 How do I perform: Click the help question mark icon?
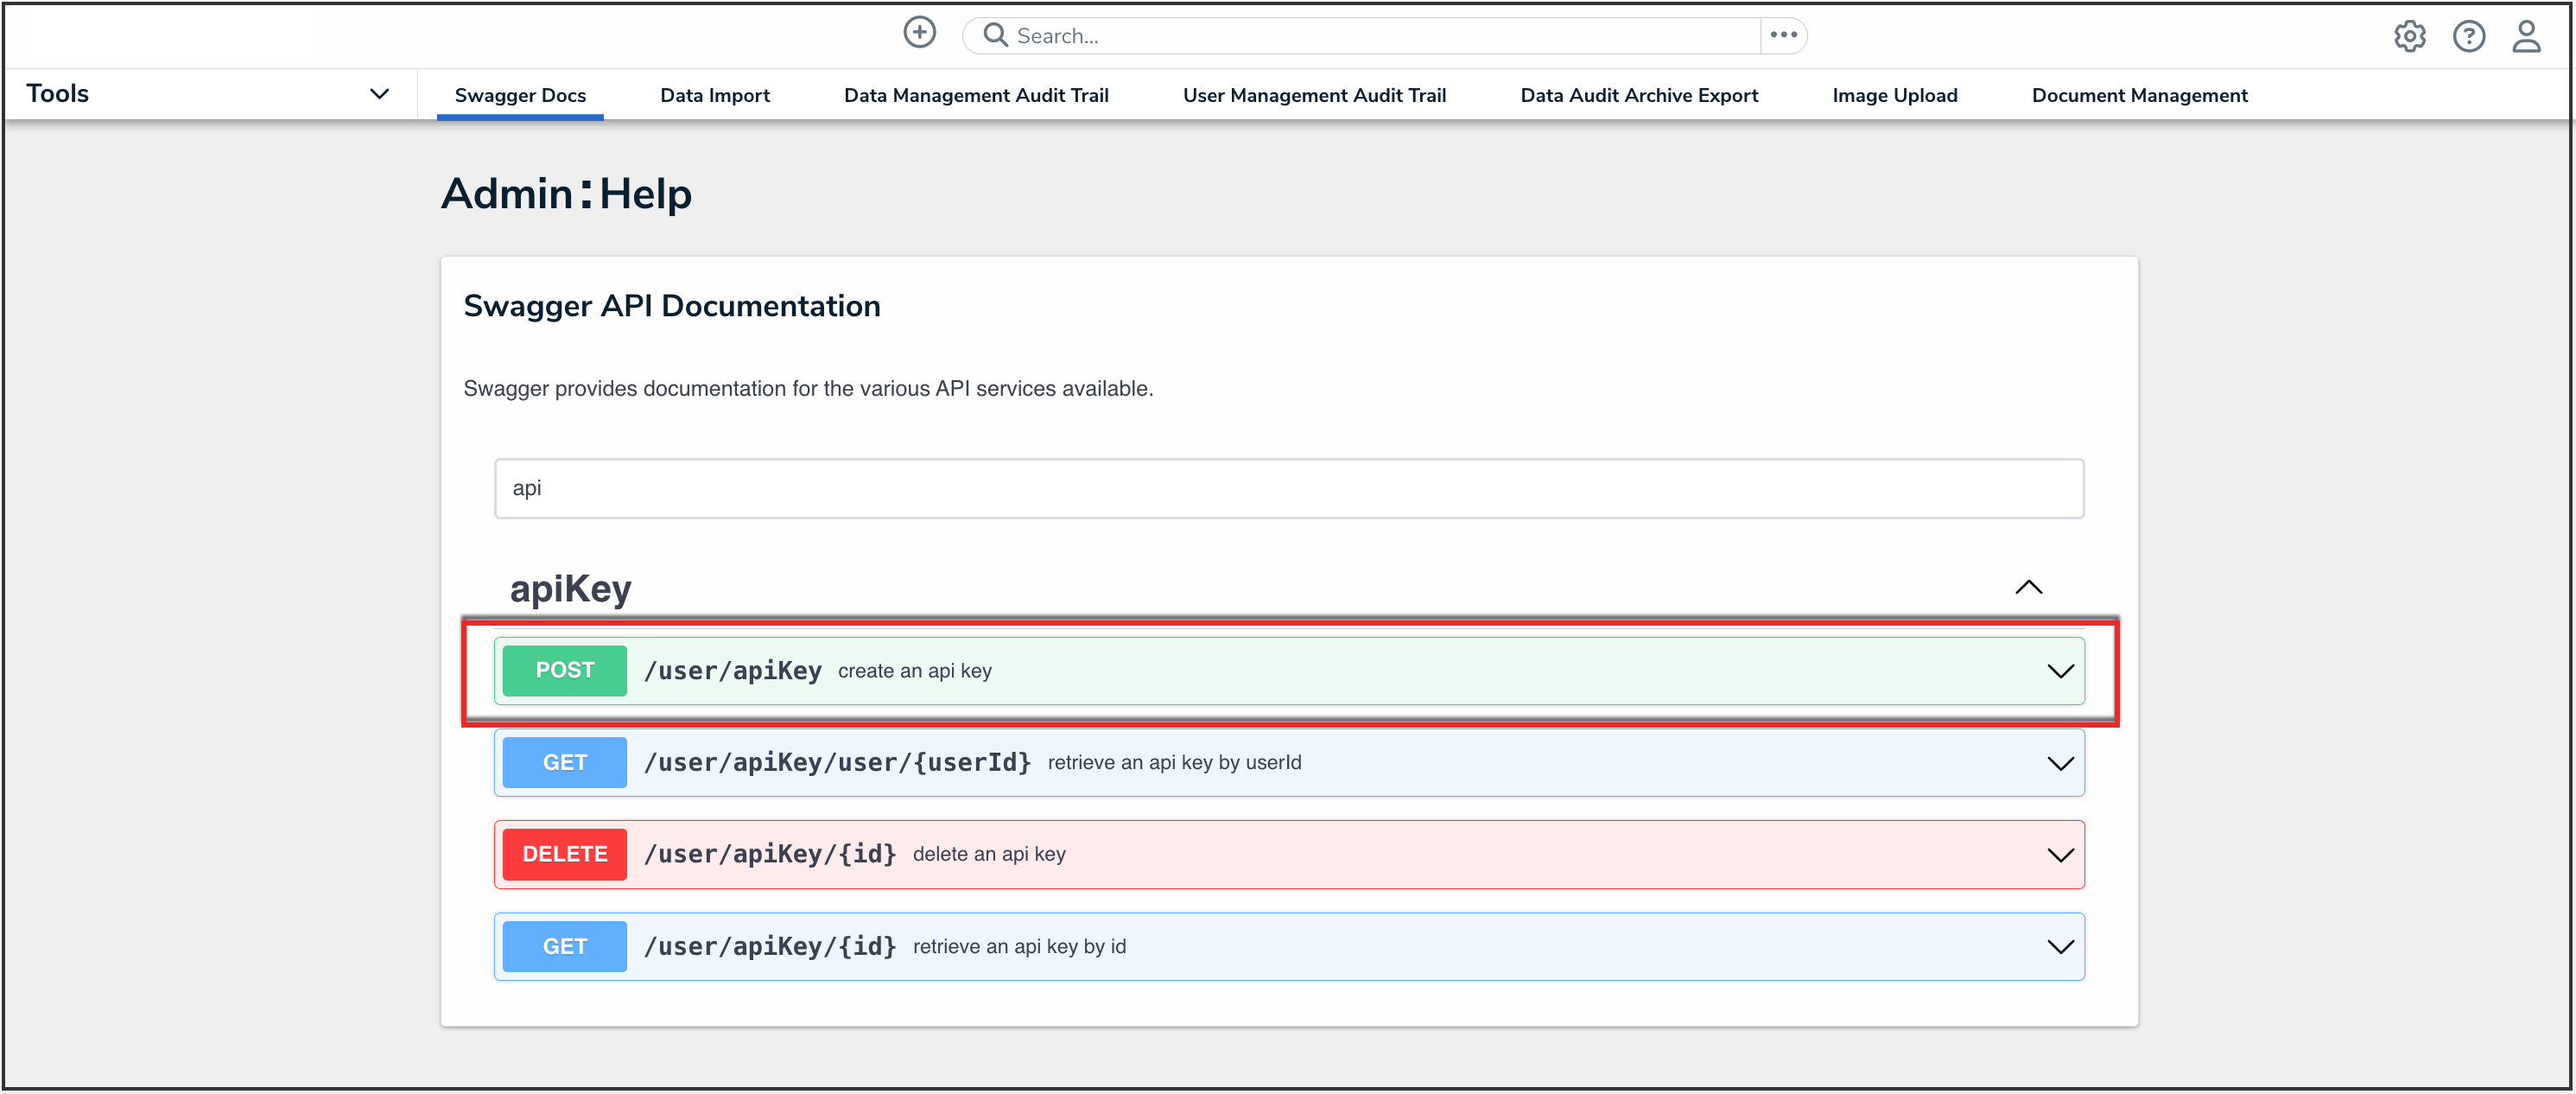pos(2468,36)
